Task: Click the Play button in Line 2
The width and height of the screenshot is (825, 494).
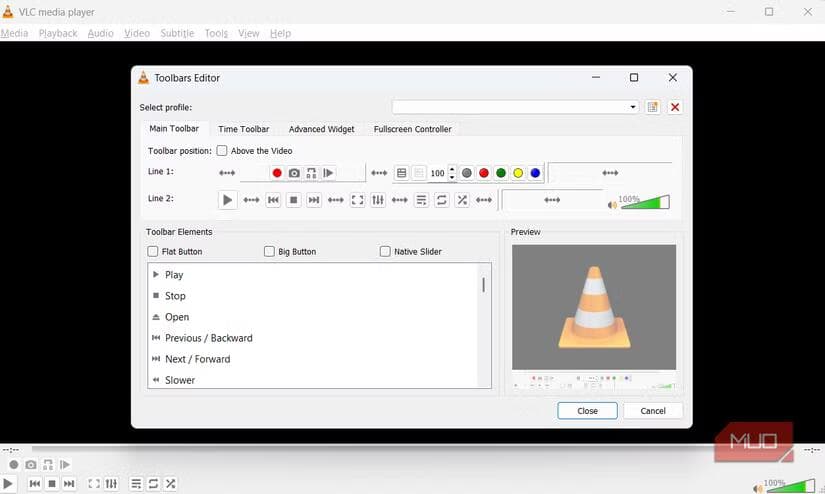Action: pyautogui.click(x=227, y=200)
